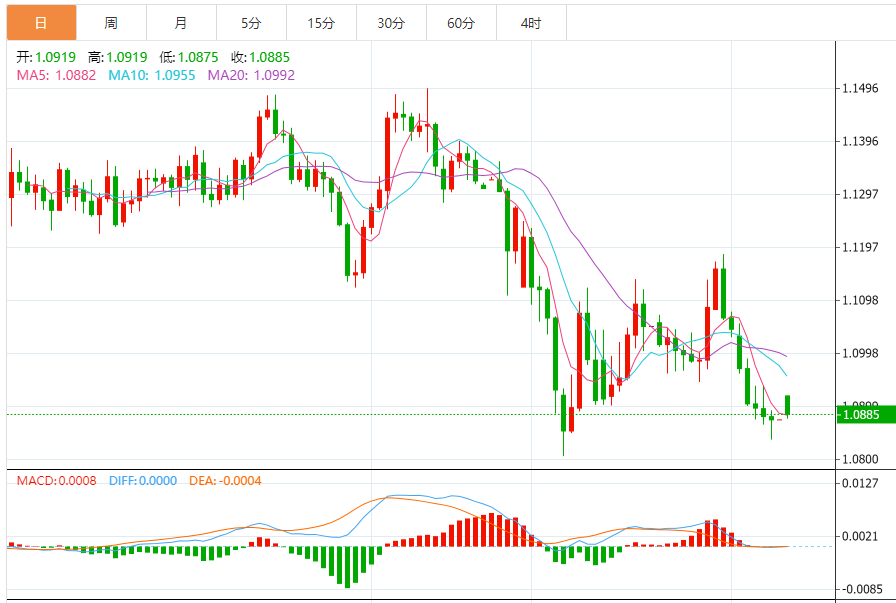Click the closing price 收:1.0885

[x=261, y=57]
